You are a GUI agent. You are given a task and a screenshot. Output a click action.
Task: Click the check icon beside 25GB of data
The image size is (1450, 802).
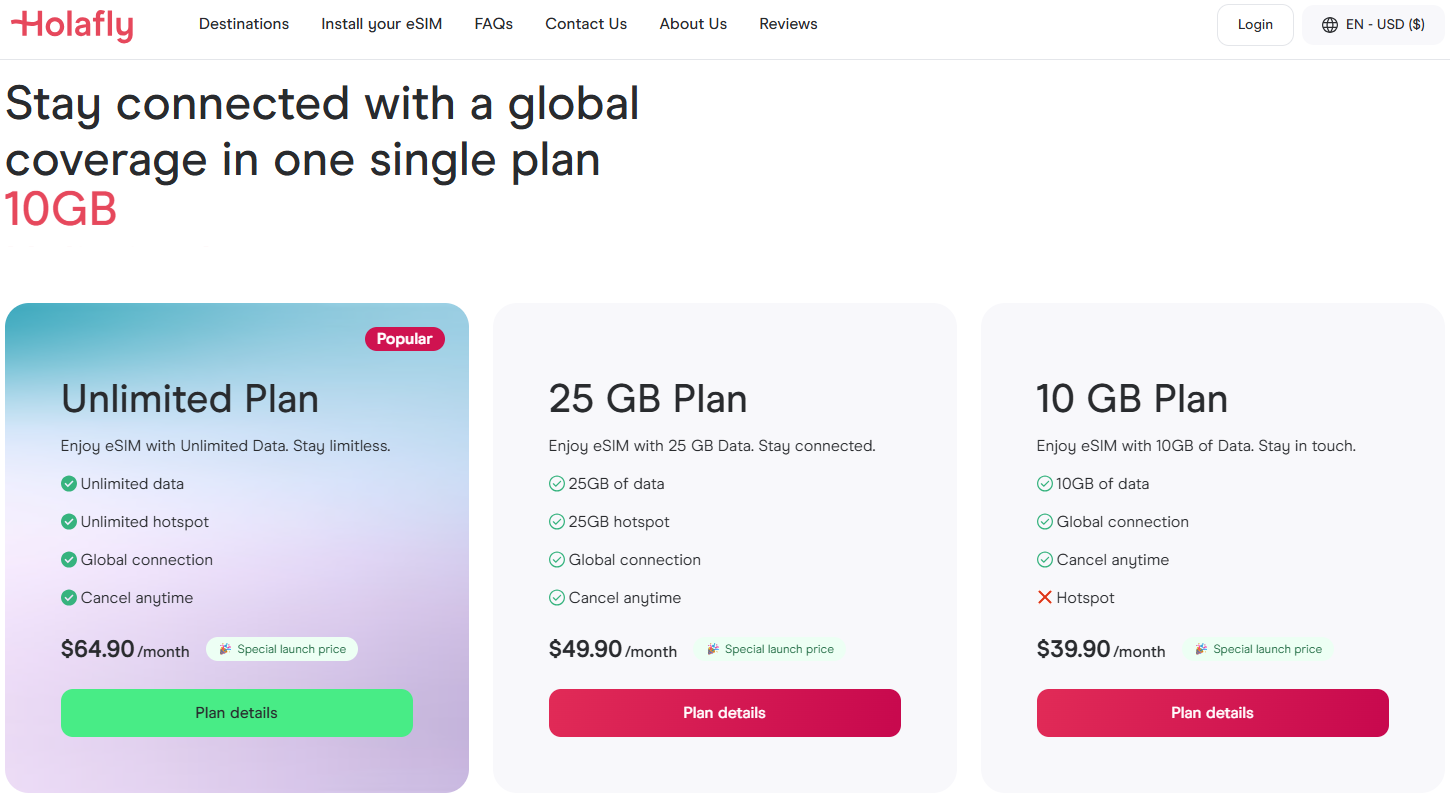(x=557, y=484)
